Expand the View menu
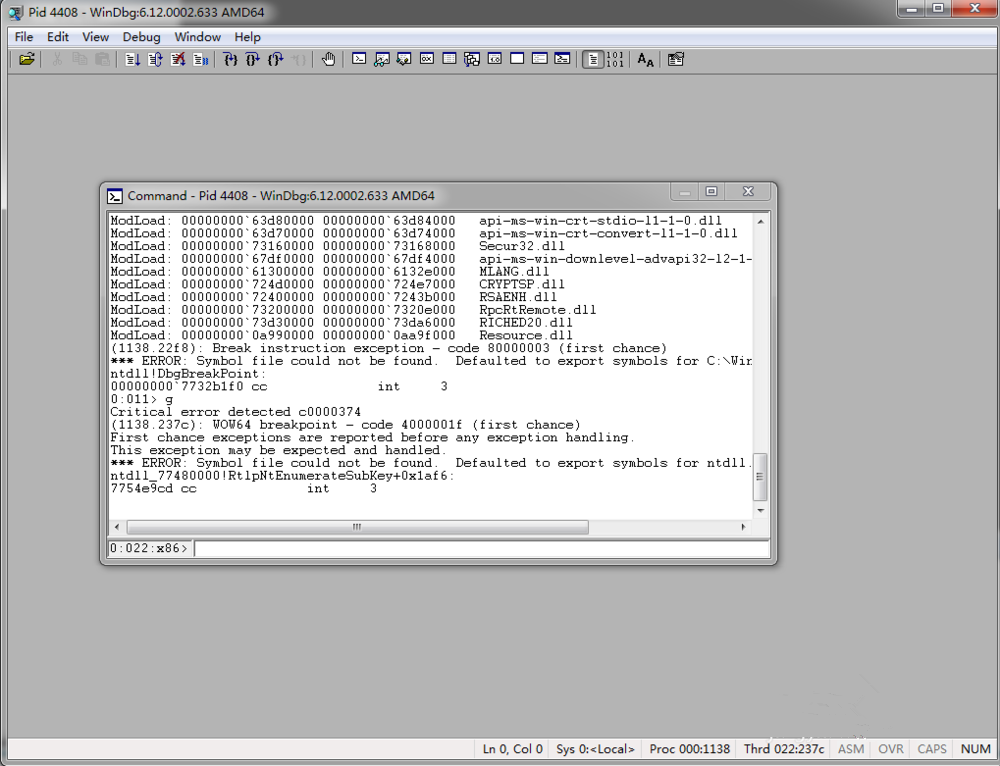This screenshot has height=766, width=1000. (x=95, y=37)
